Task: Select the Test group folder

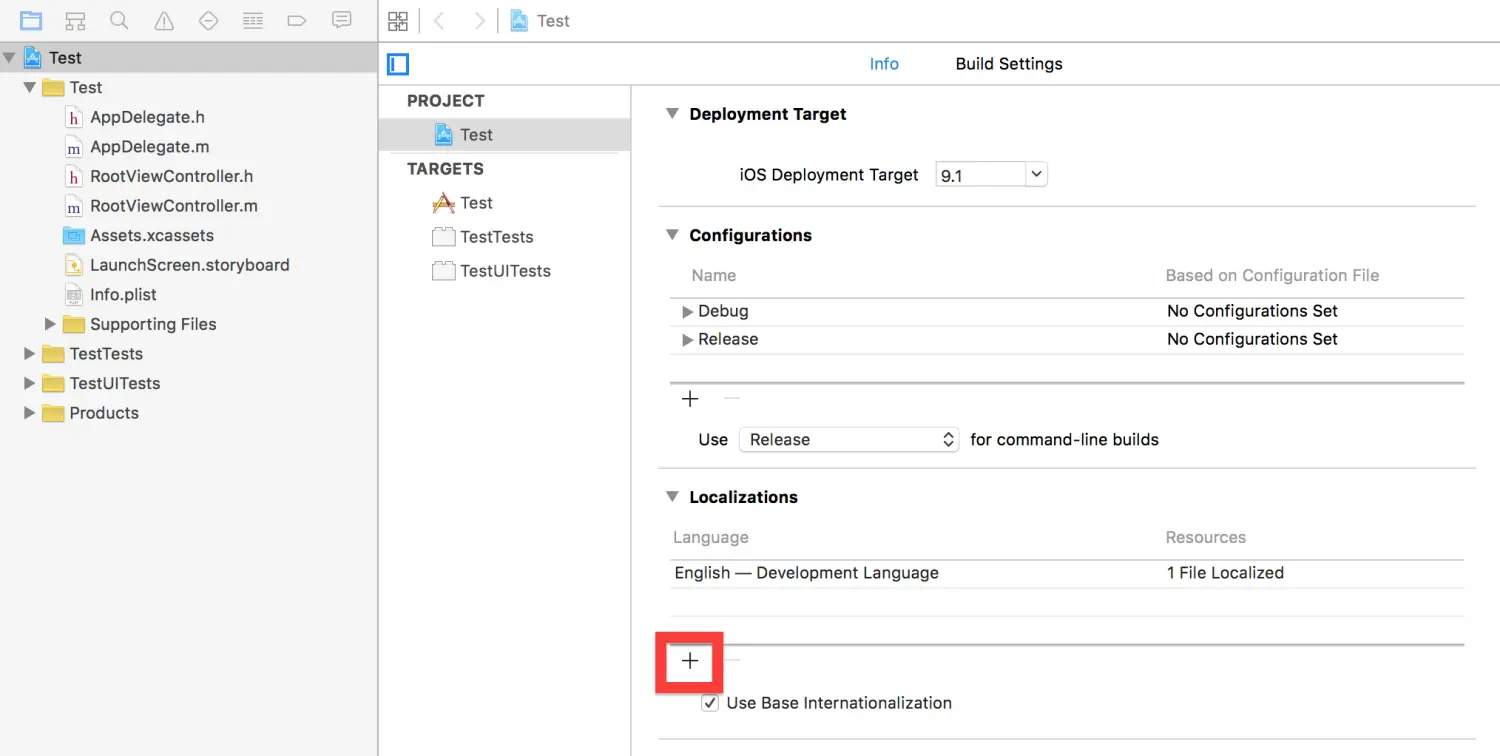Action: tap(72, 88)
